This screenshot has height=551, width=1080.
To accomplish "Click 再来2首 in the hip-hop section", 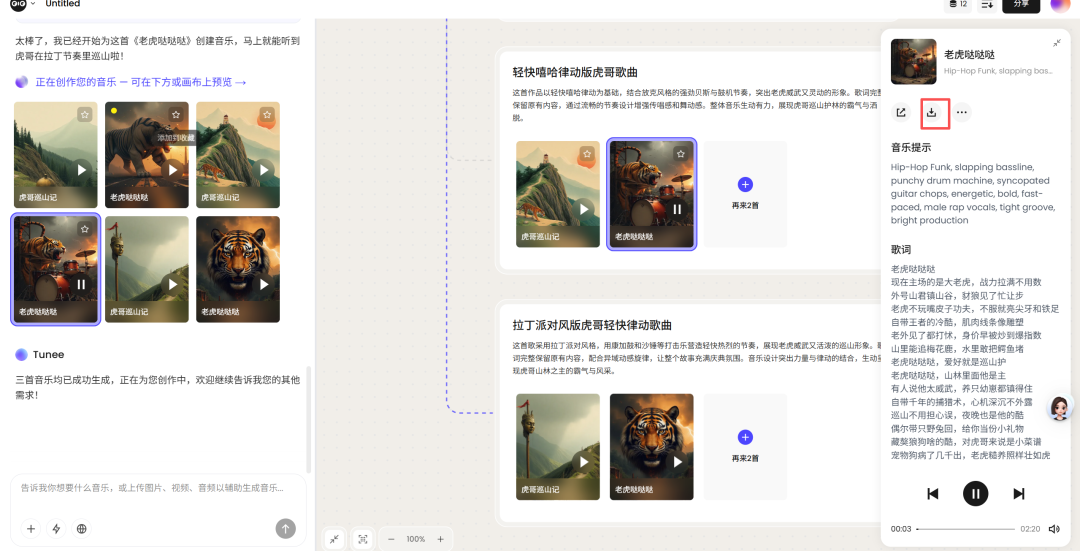I will [745, 194].
